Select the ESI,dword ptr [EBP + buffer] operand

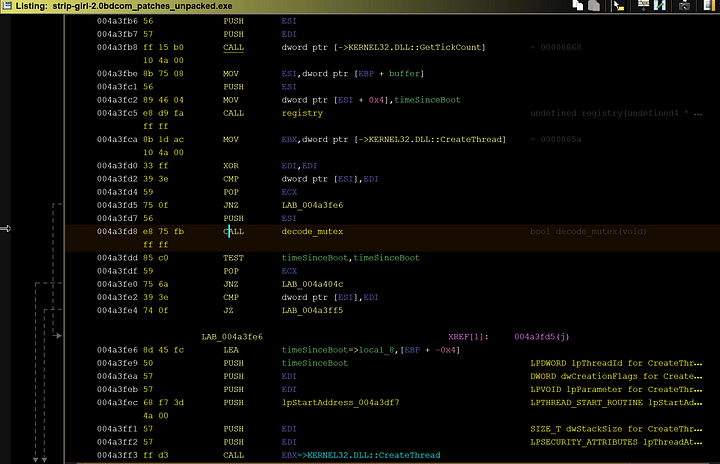[353, 74]
